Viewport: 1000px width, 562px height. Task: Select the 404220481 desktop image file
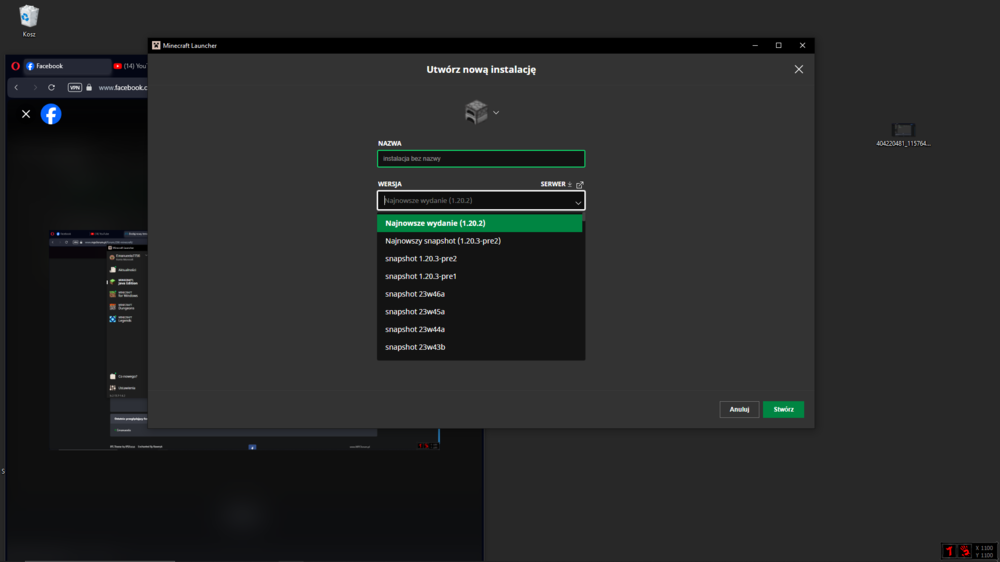[903, 135]
